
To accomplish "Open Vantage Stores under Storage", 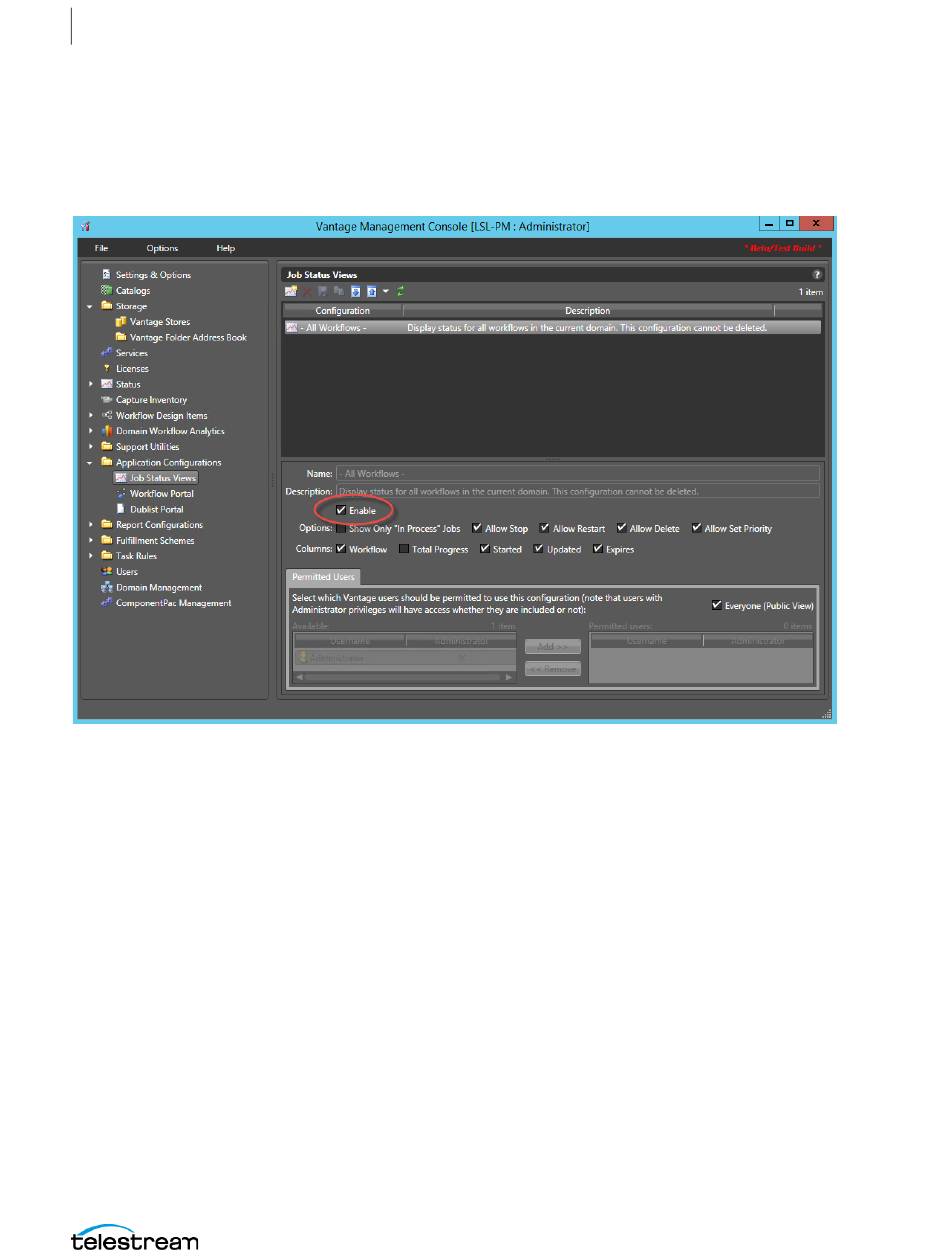I will click(160, 322).
